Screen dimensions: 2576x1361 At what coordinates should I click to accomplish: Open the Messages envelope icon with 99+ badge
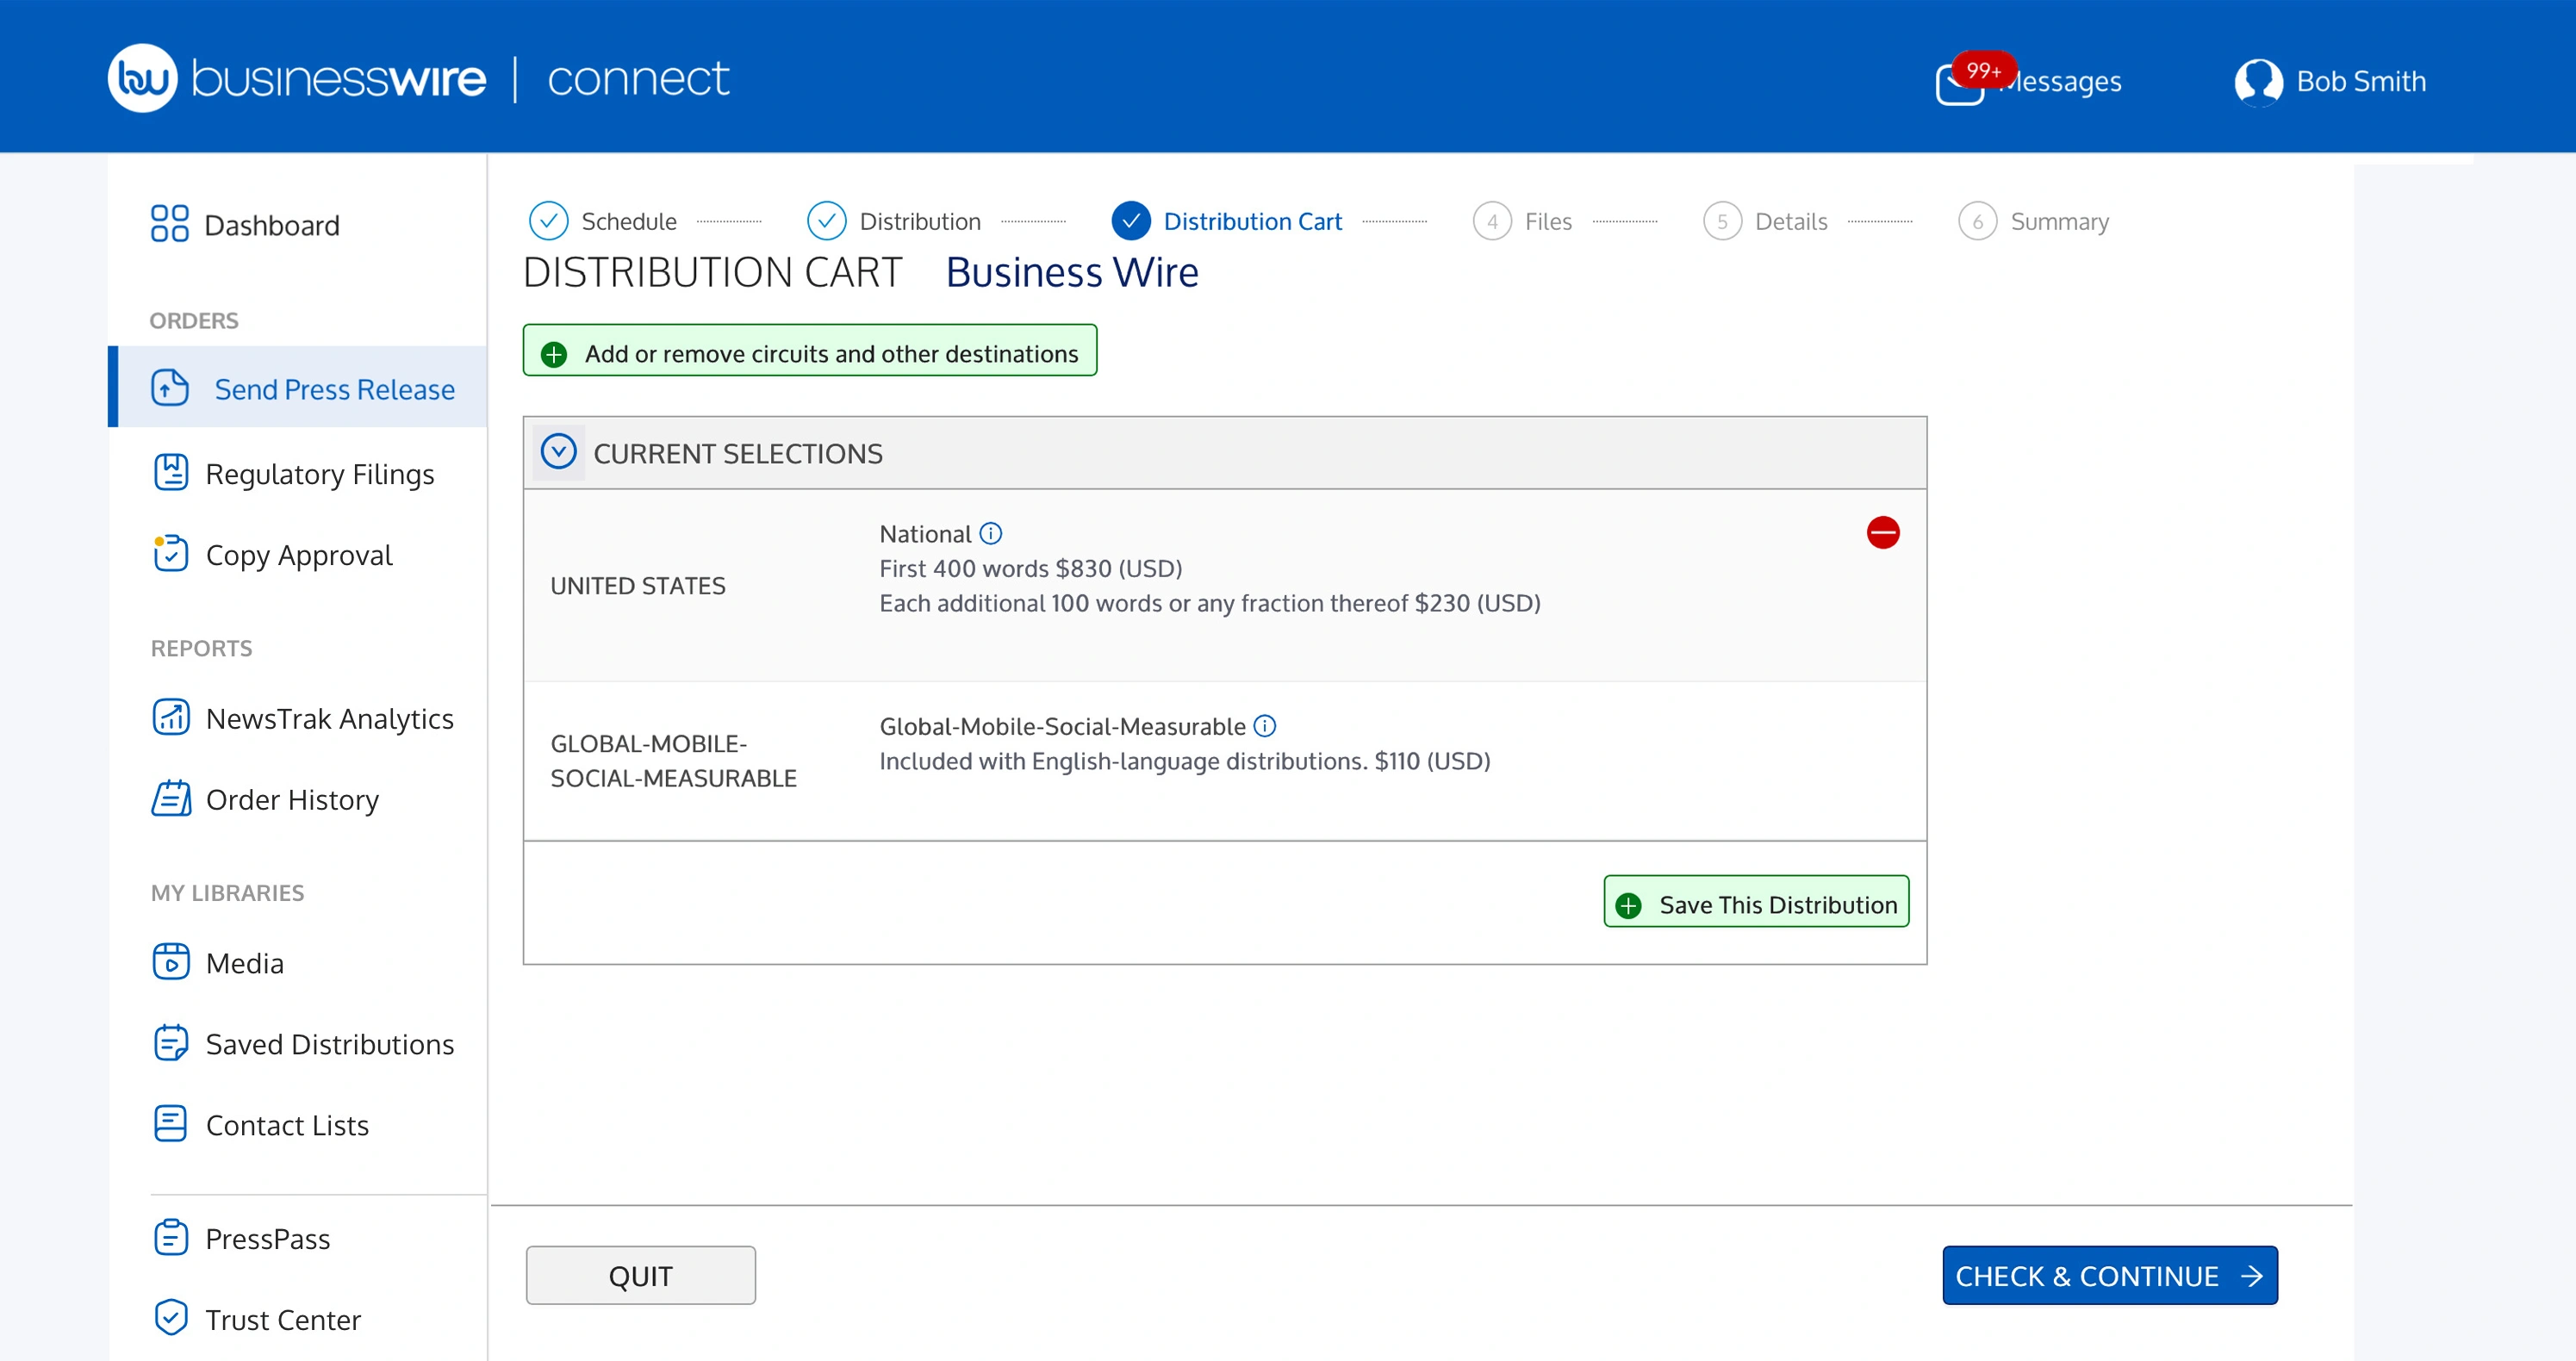pyautogui.click(x=1961, y=83)
